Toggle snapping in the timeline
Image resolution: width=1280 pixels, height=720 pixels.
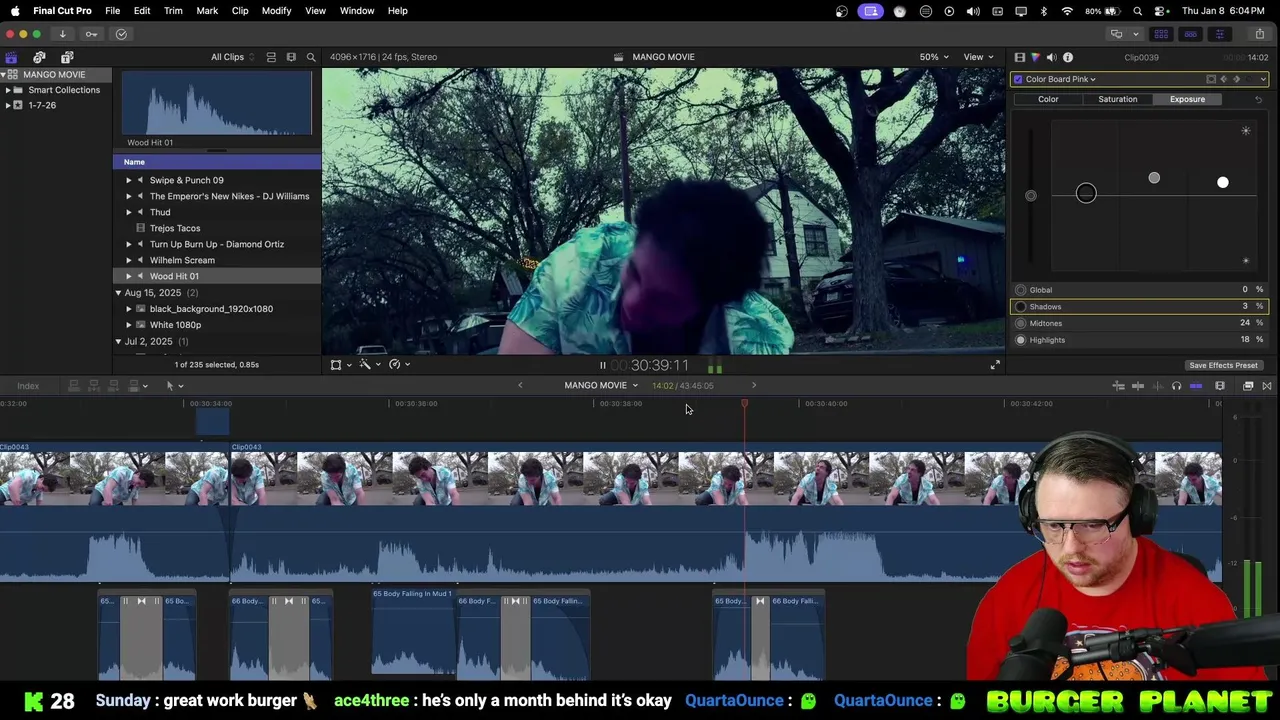(x=1196, y=386)
